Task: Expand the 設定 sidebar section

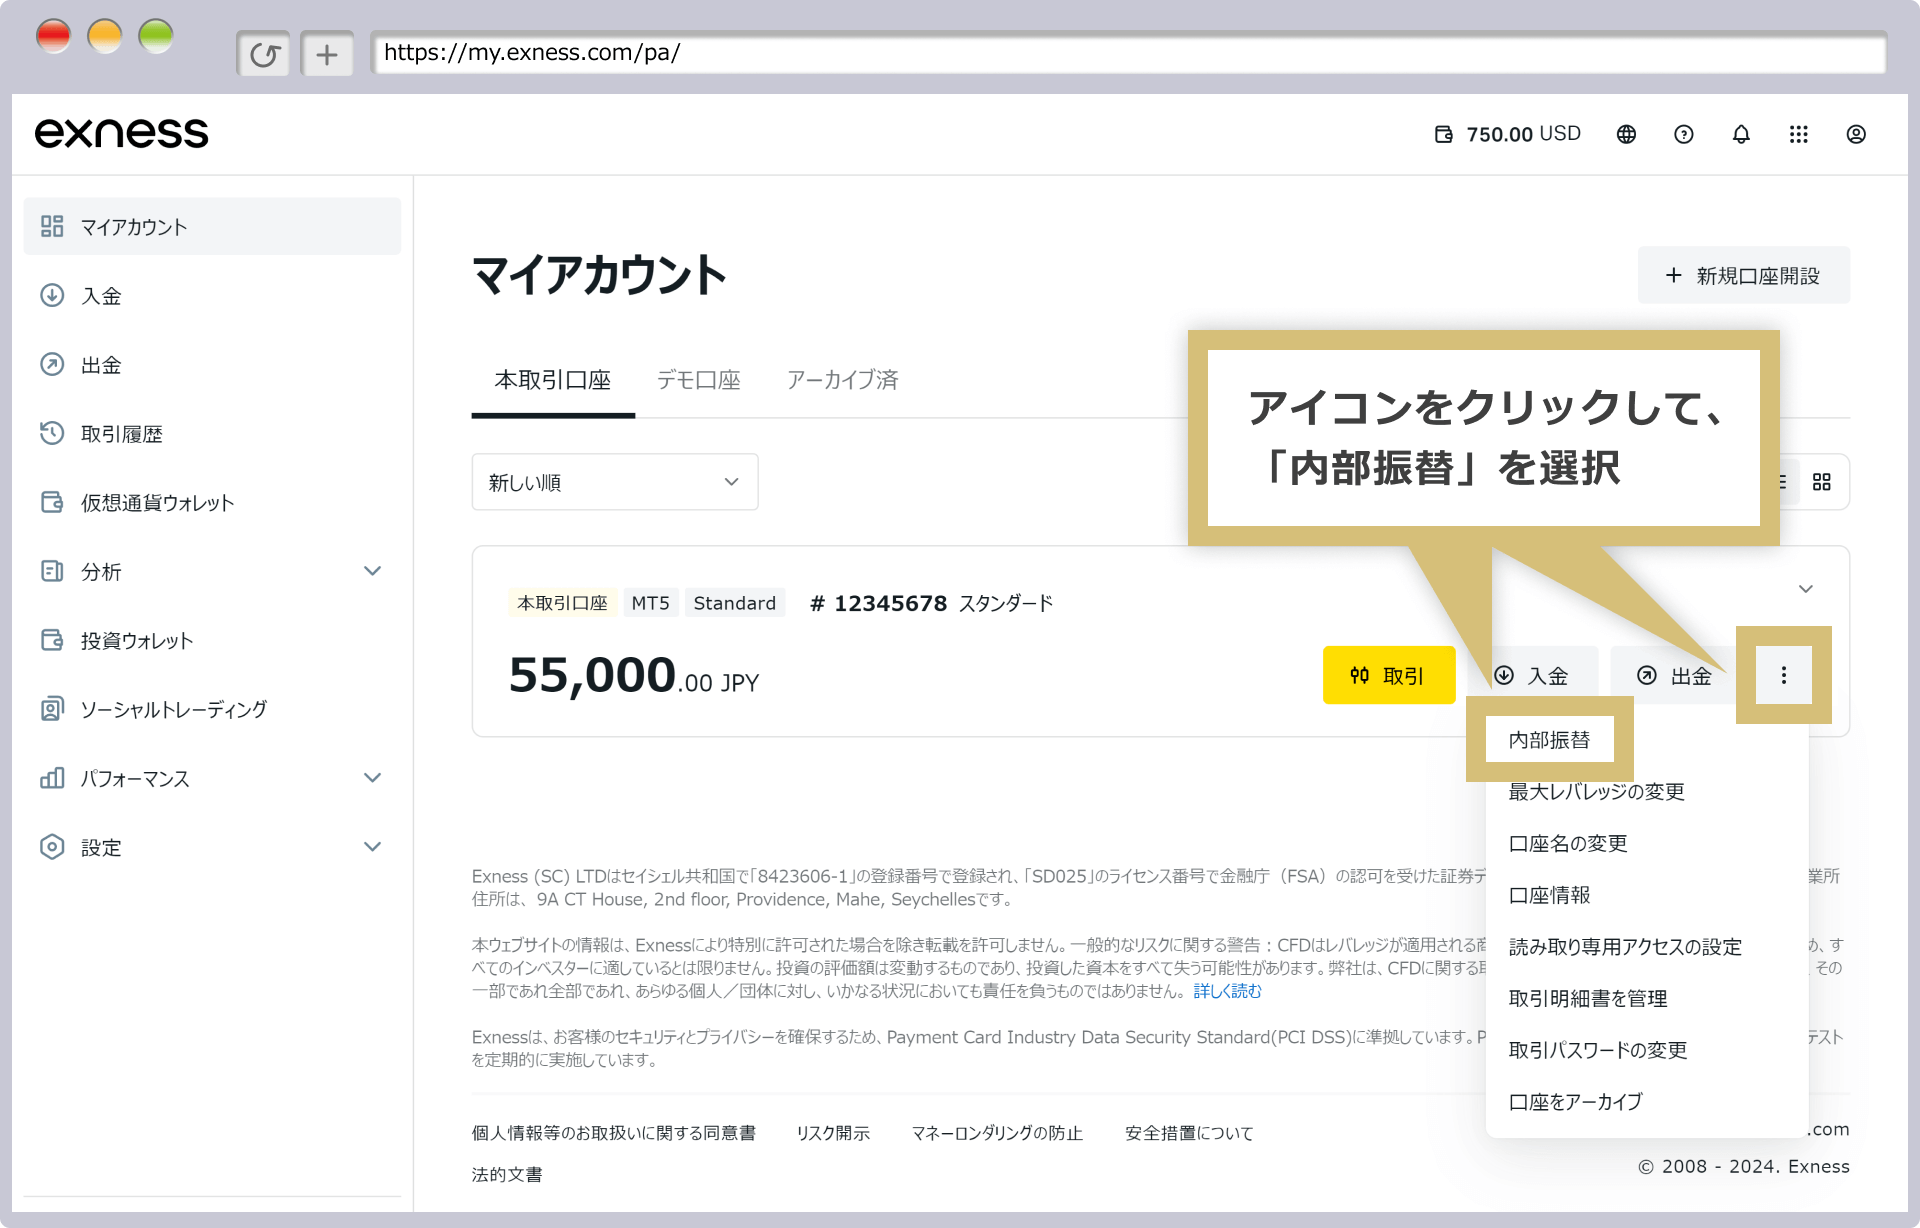Action: pos(212,848)
